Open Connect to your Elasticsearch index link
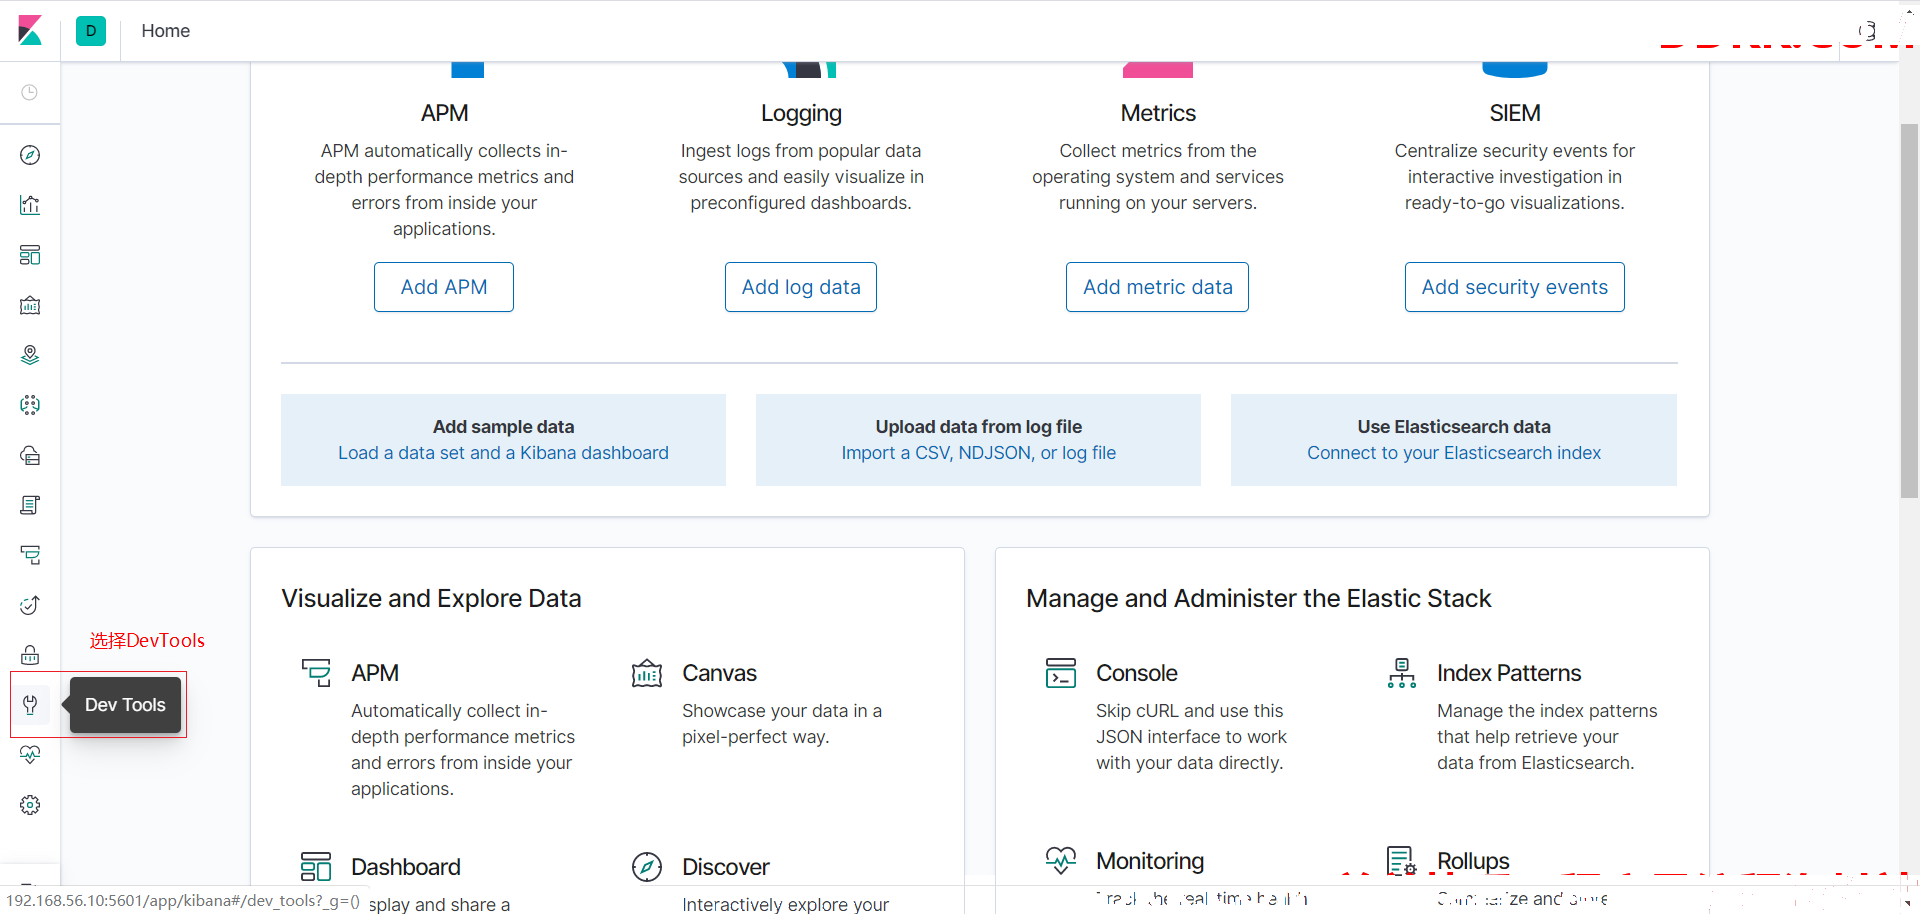This screenshot has width=1920, height=914. (1454, 453)
